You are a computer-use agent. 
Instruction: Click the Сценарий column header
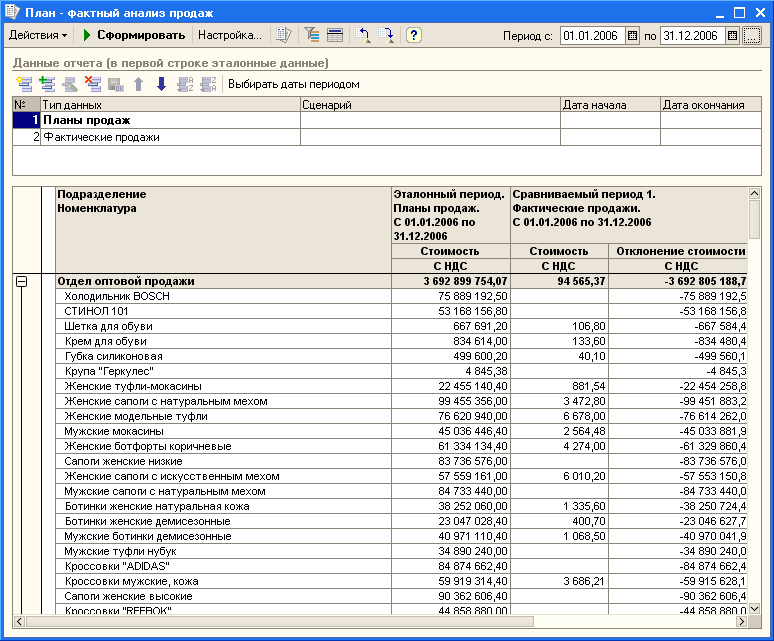[x=430, y=105]
